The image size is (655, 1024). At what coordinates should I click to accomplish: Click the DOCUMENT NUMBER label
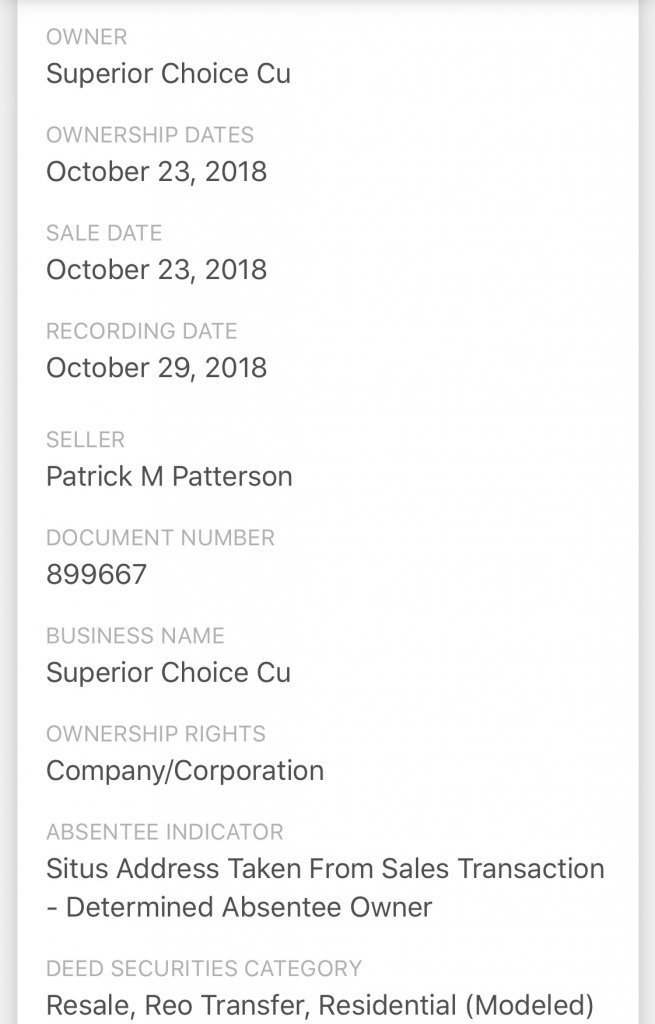pyautogui.click(x=160, y=538)
